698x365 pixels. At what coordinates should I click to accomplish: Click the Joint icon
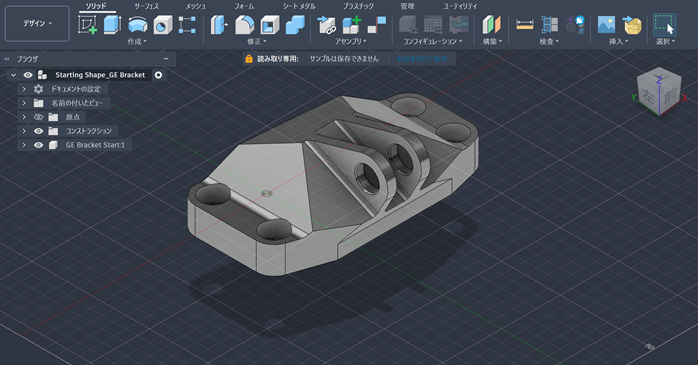377,25
